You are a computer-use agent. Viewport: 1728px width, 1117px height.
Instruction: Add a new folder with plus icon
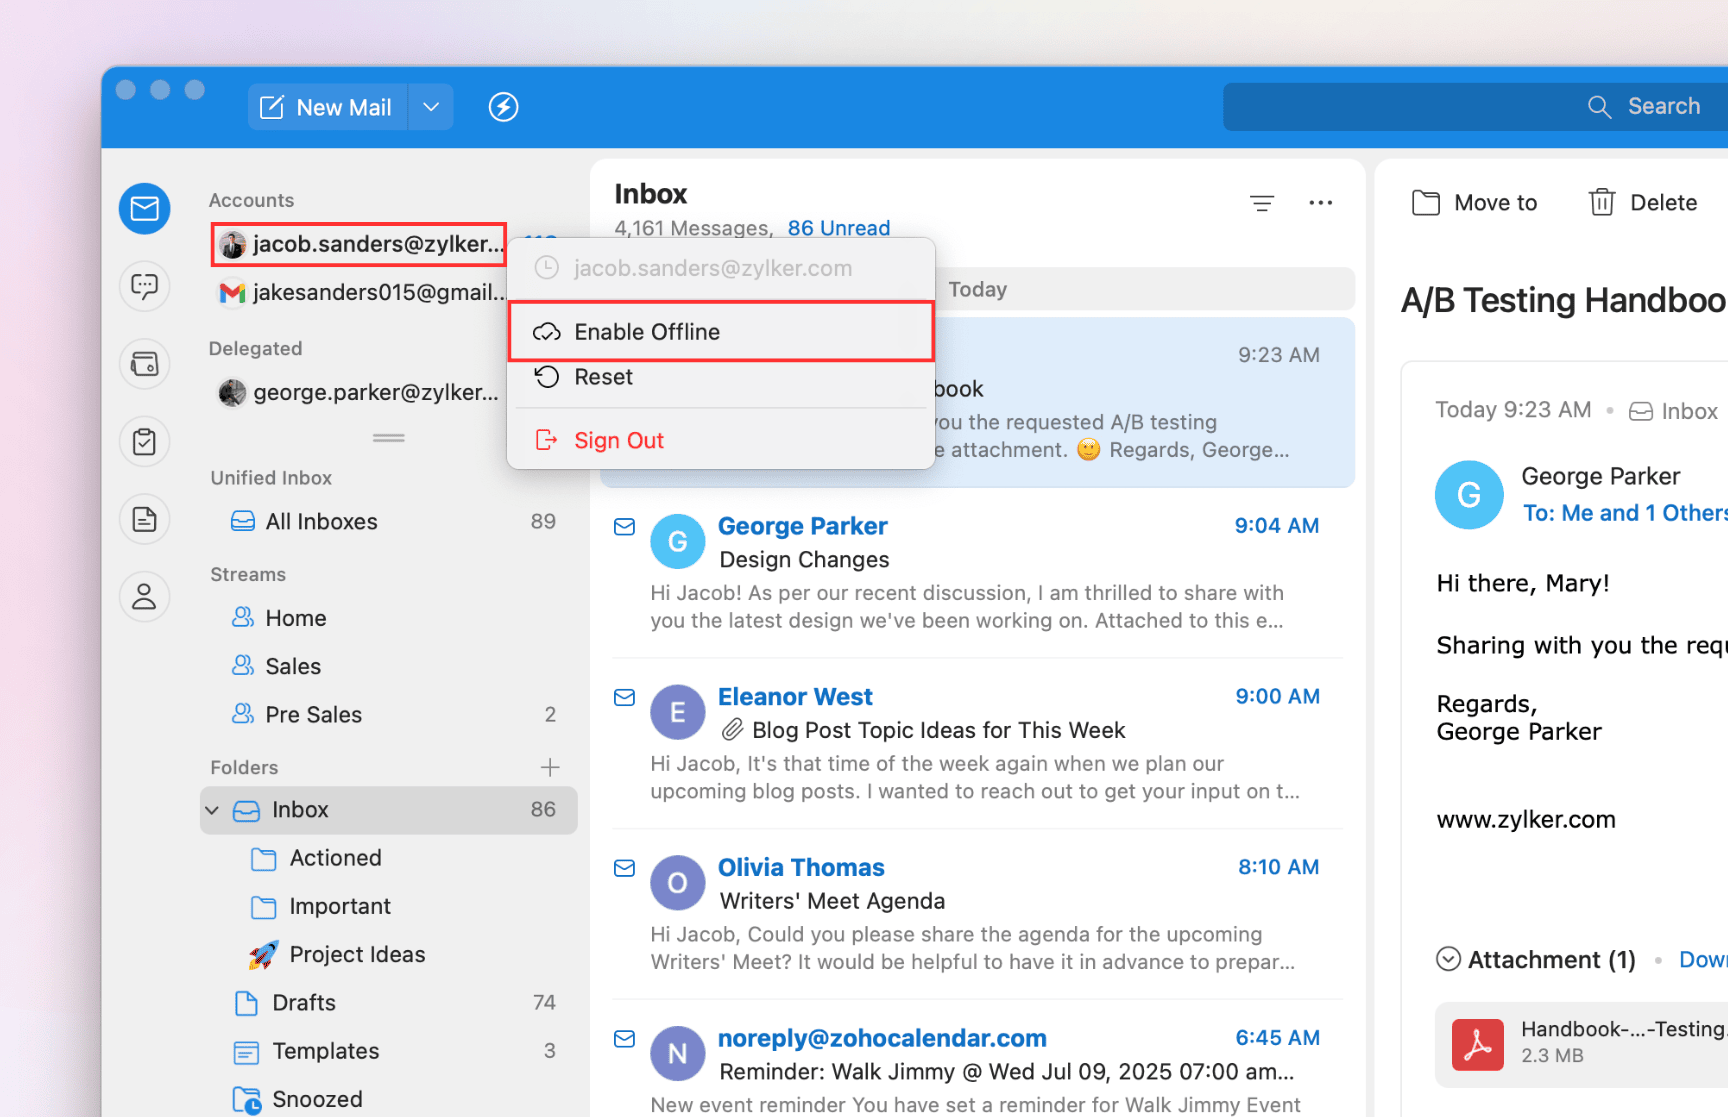click(x=549, y=767)
